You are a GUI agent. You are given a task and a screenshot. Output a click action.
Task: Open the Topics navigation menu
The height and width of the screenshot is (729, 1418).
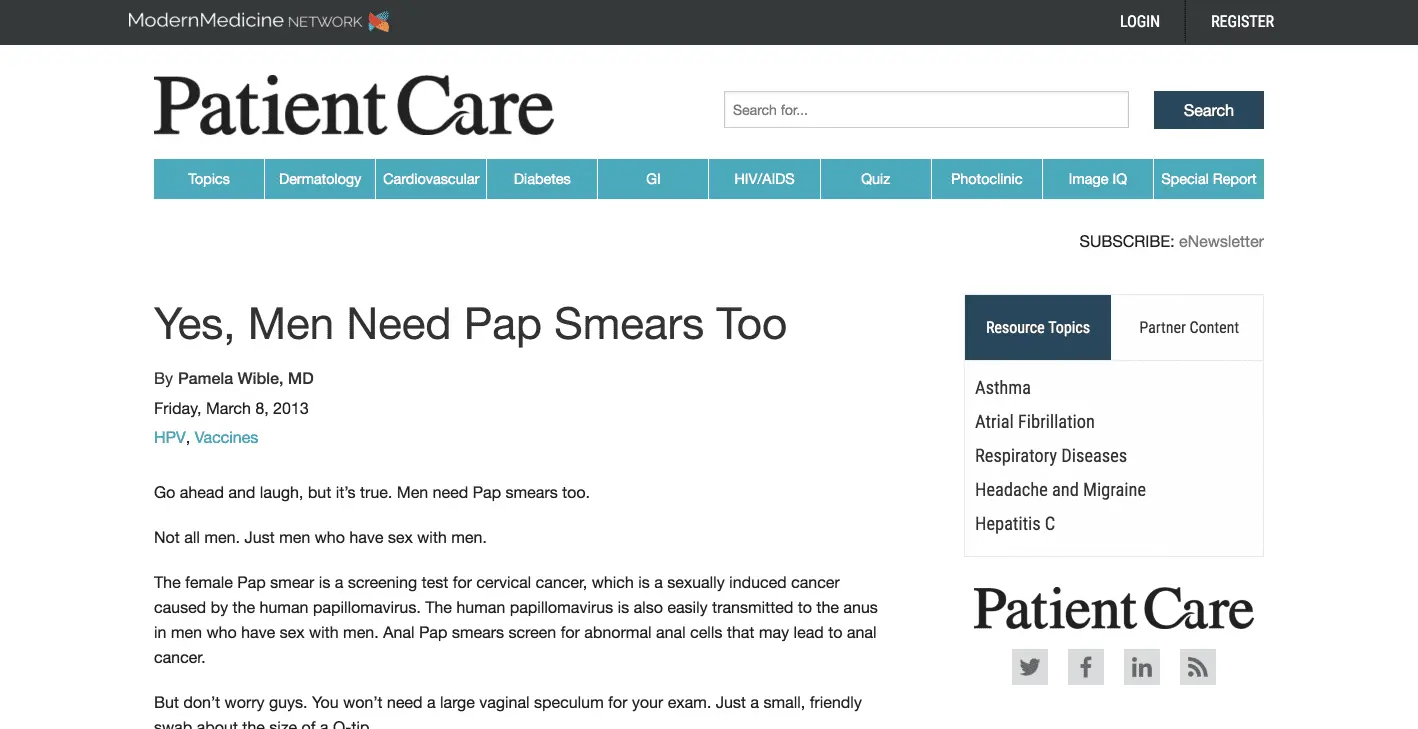coord(209,179)
